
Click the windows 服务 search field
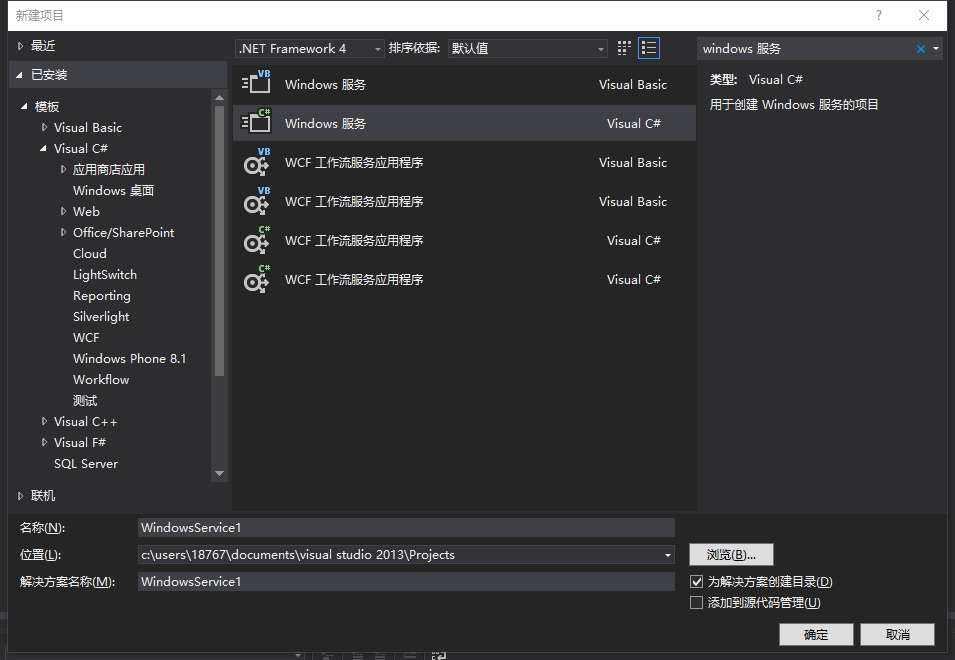(x=805, y=49)
